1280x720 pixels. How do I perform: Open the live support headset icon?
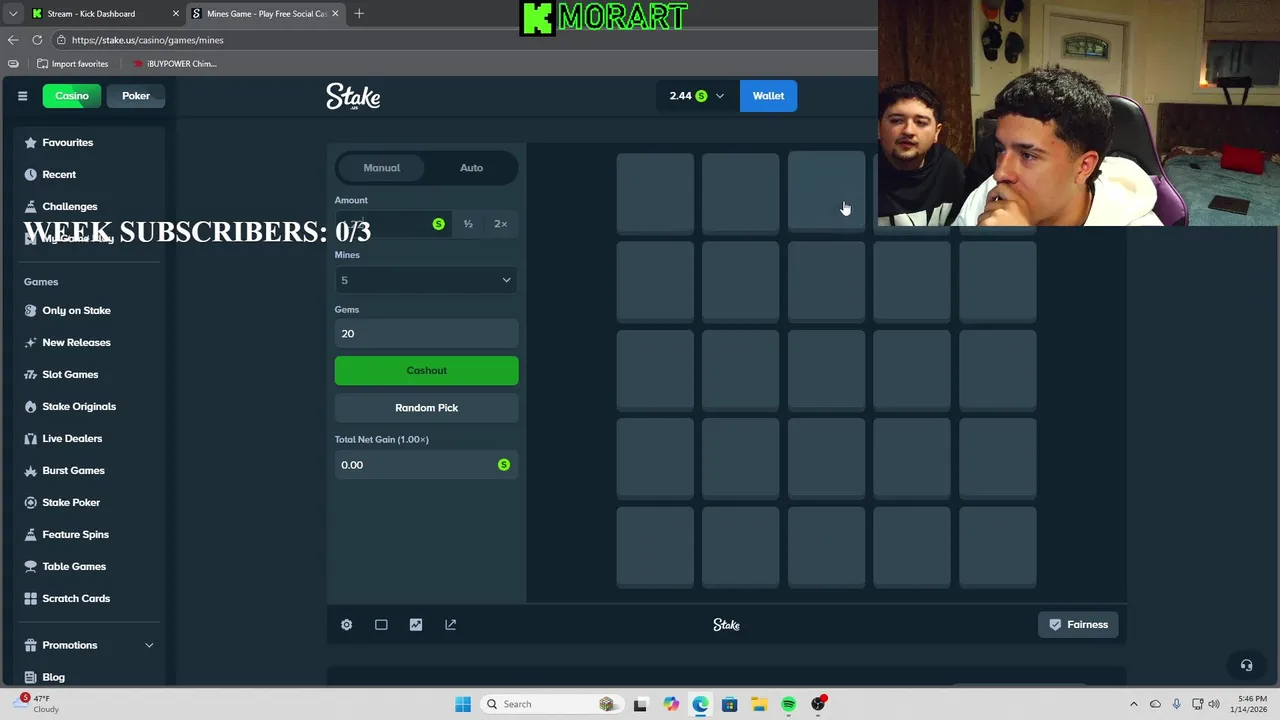[x=1246, y=665]
